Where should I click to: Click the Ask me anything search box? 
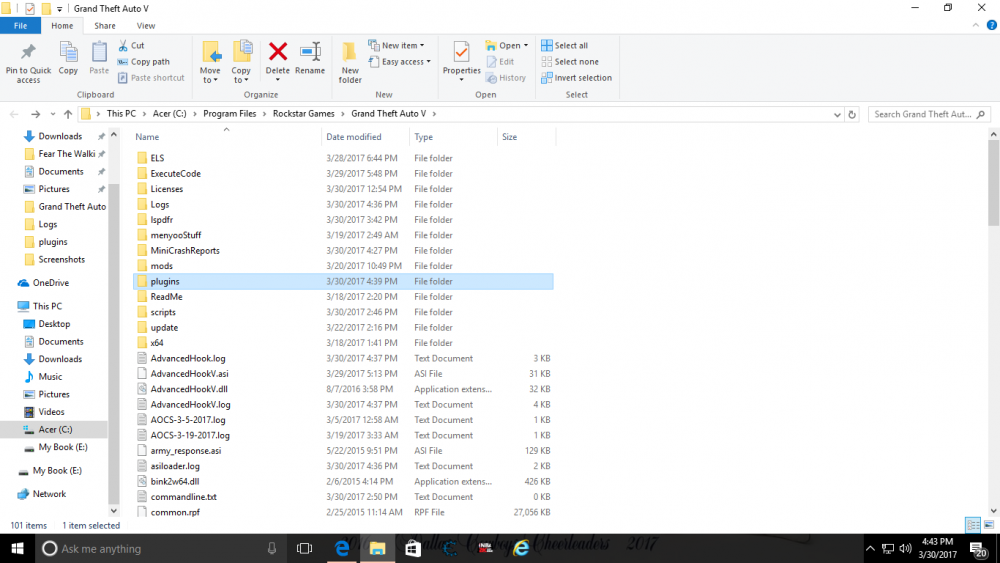pos(159,548)
